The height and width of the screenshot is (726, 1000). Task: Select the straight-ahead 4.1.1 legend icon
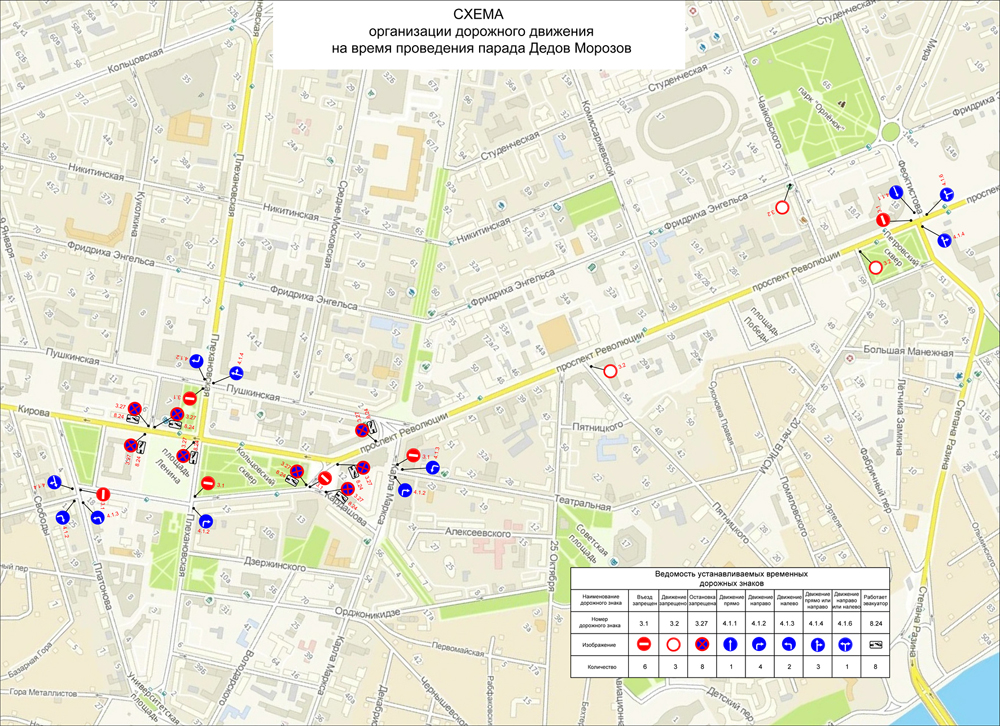(x=732, y=644)
